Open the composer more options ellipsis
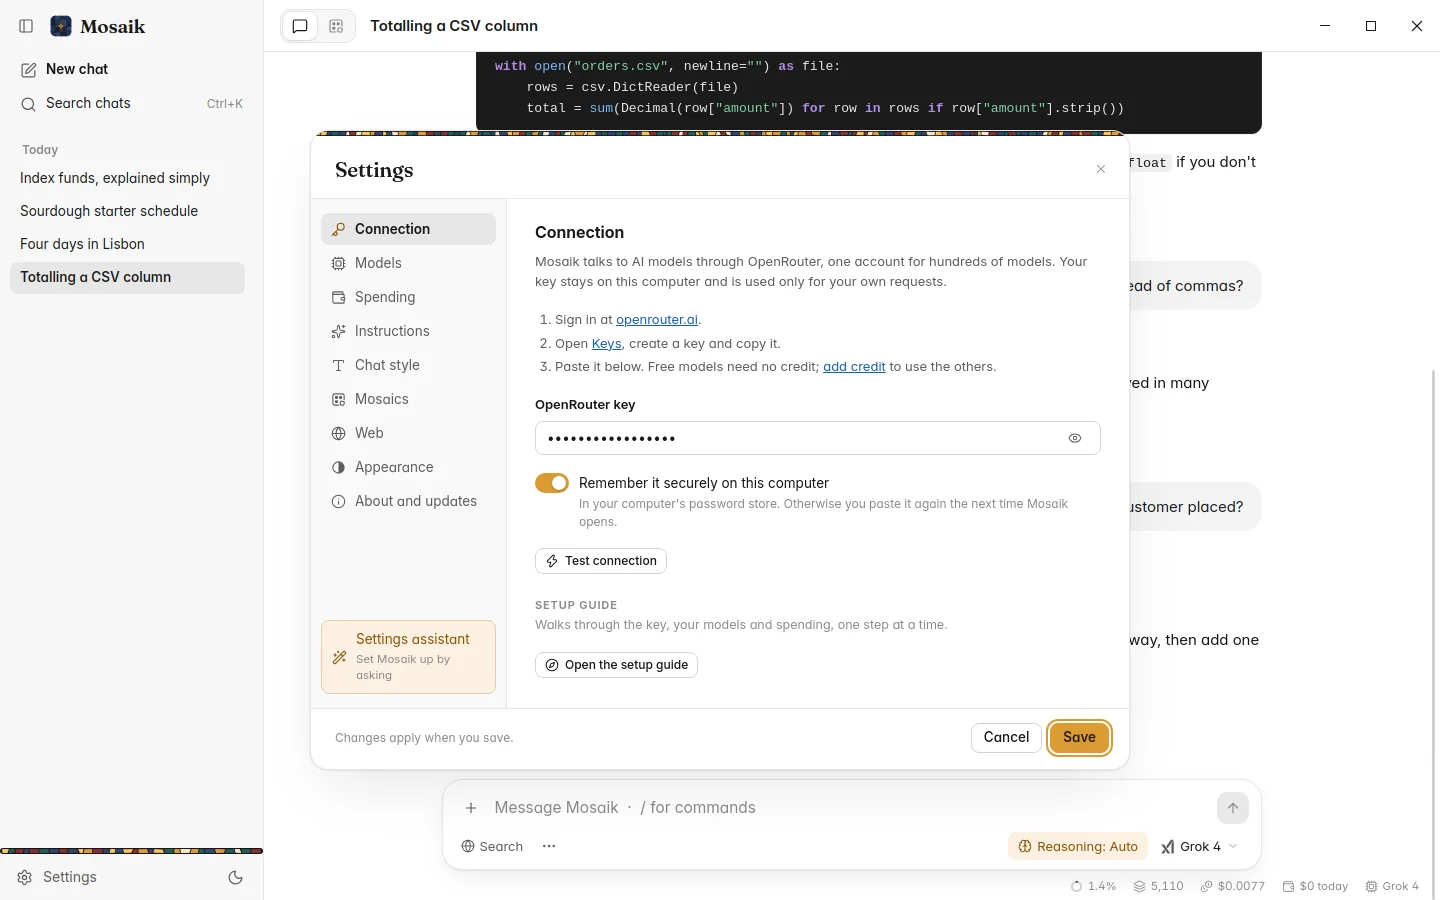The width and height of the screenshot is (1440, 900). pos(549,846)
